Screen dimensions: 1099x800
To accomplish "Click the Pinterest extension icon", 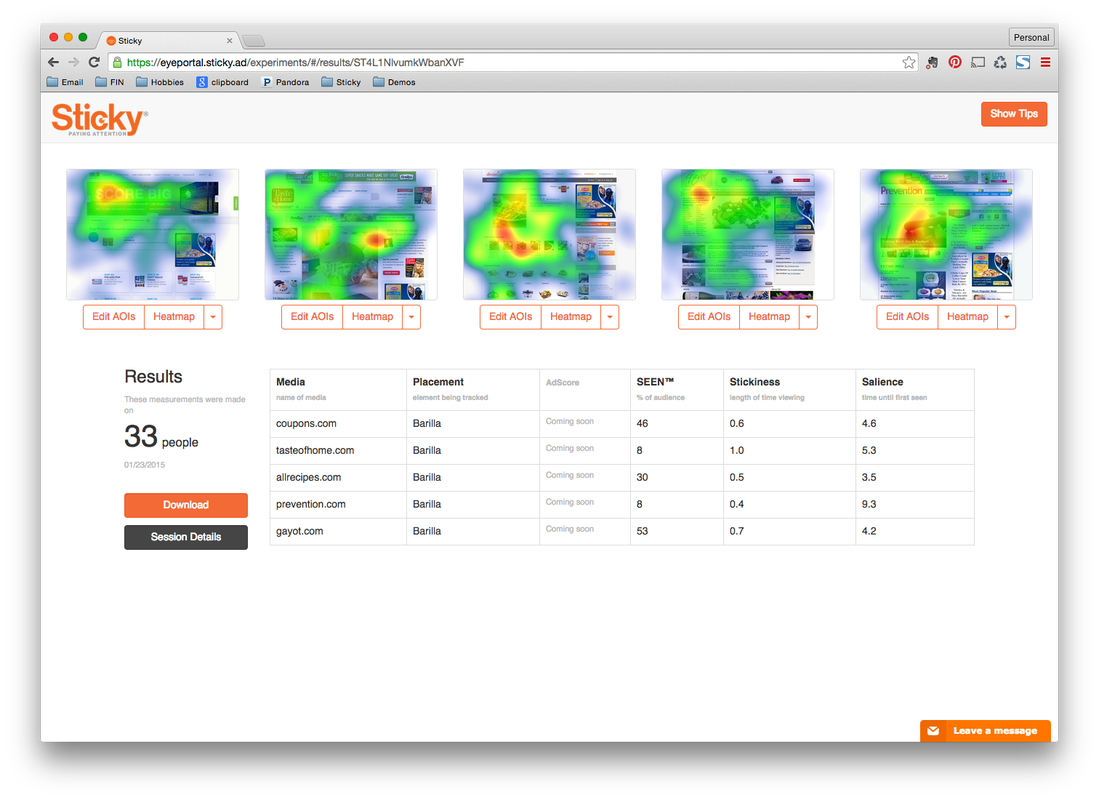I will (x=955, y=62).
